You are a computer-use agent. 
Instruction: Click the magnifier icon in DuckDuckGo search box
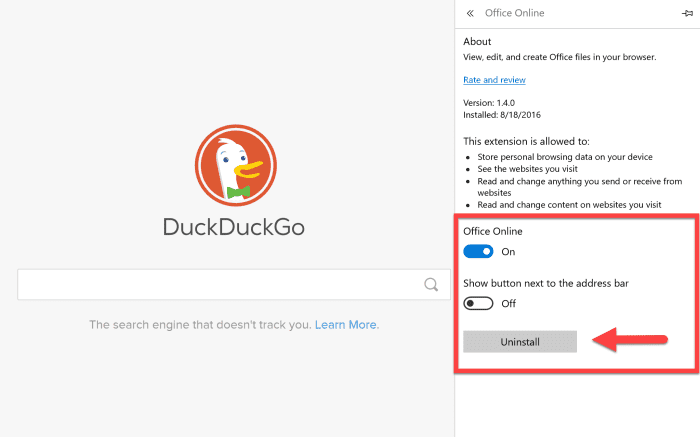click(431, 284)
